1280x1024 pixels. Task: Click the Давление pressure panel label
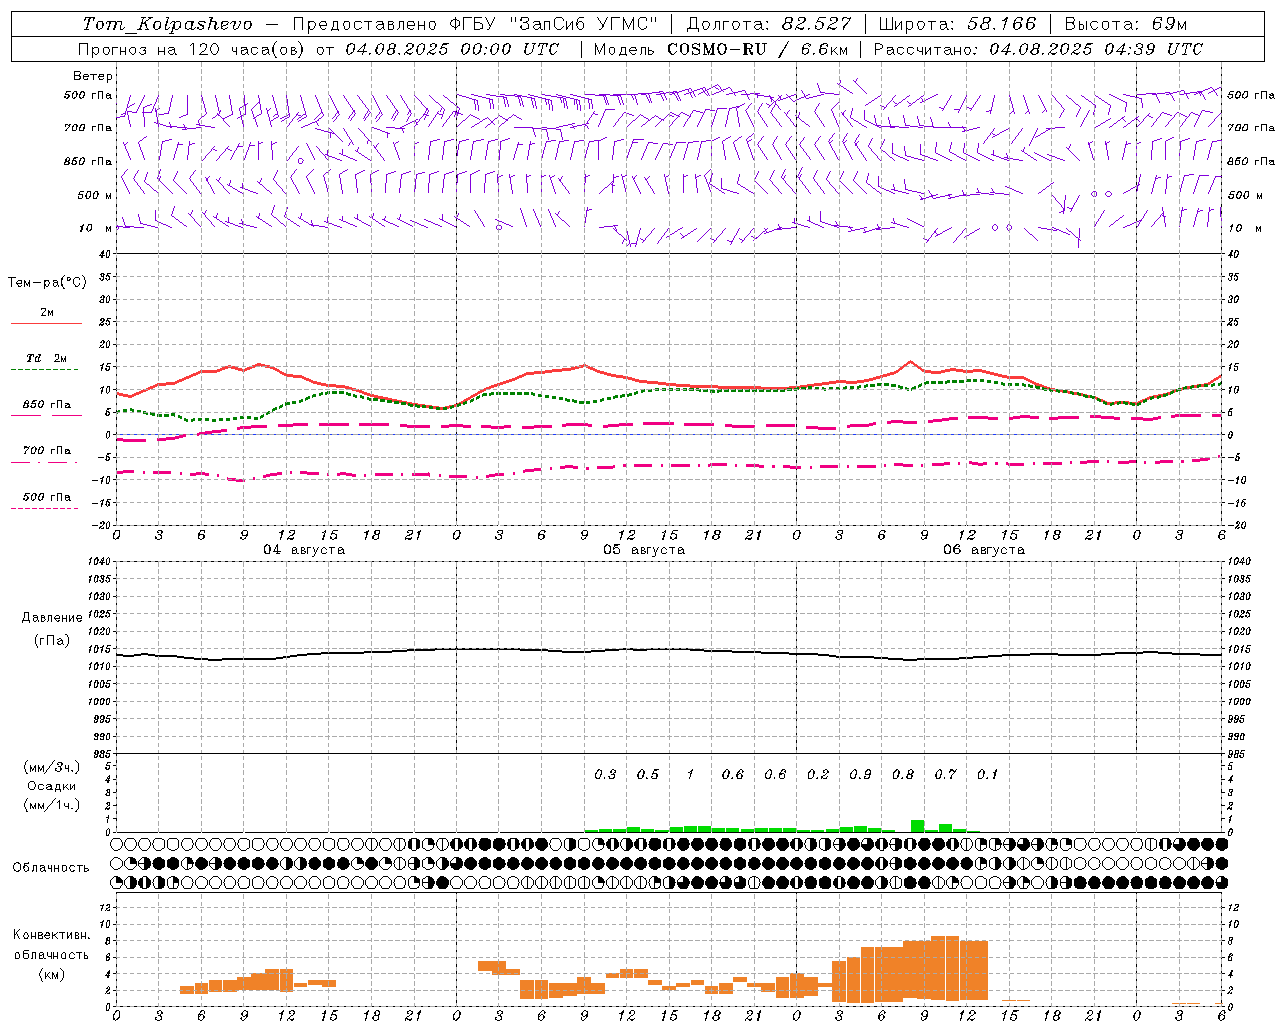52,618
